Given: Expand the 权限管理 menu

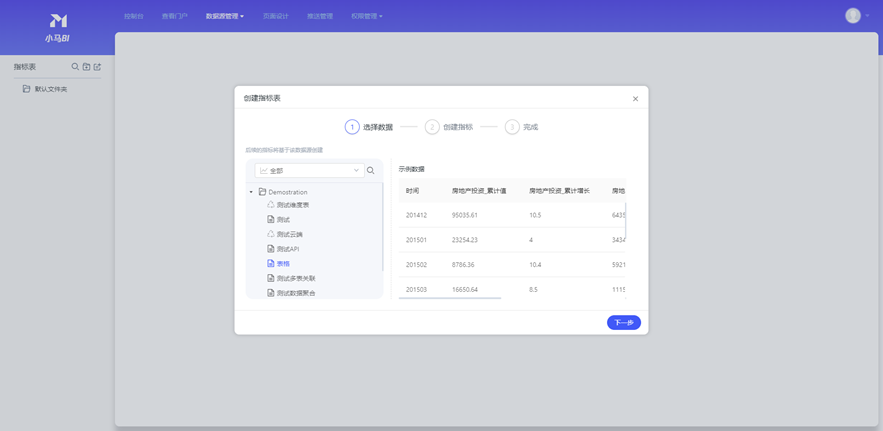Looking at the screenshot, I should click(x=366, y=16).
